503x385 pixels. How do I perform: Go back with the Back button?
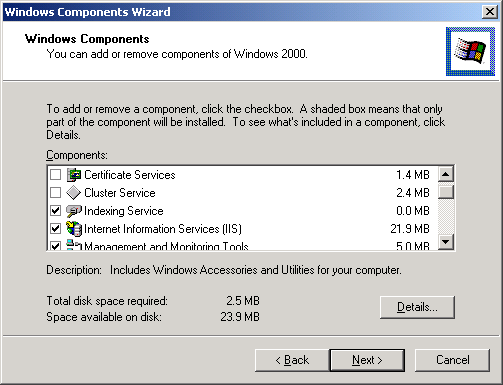point(292,360)
